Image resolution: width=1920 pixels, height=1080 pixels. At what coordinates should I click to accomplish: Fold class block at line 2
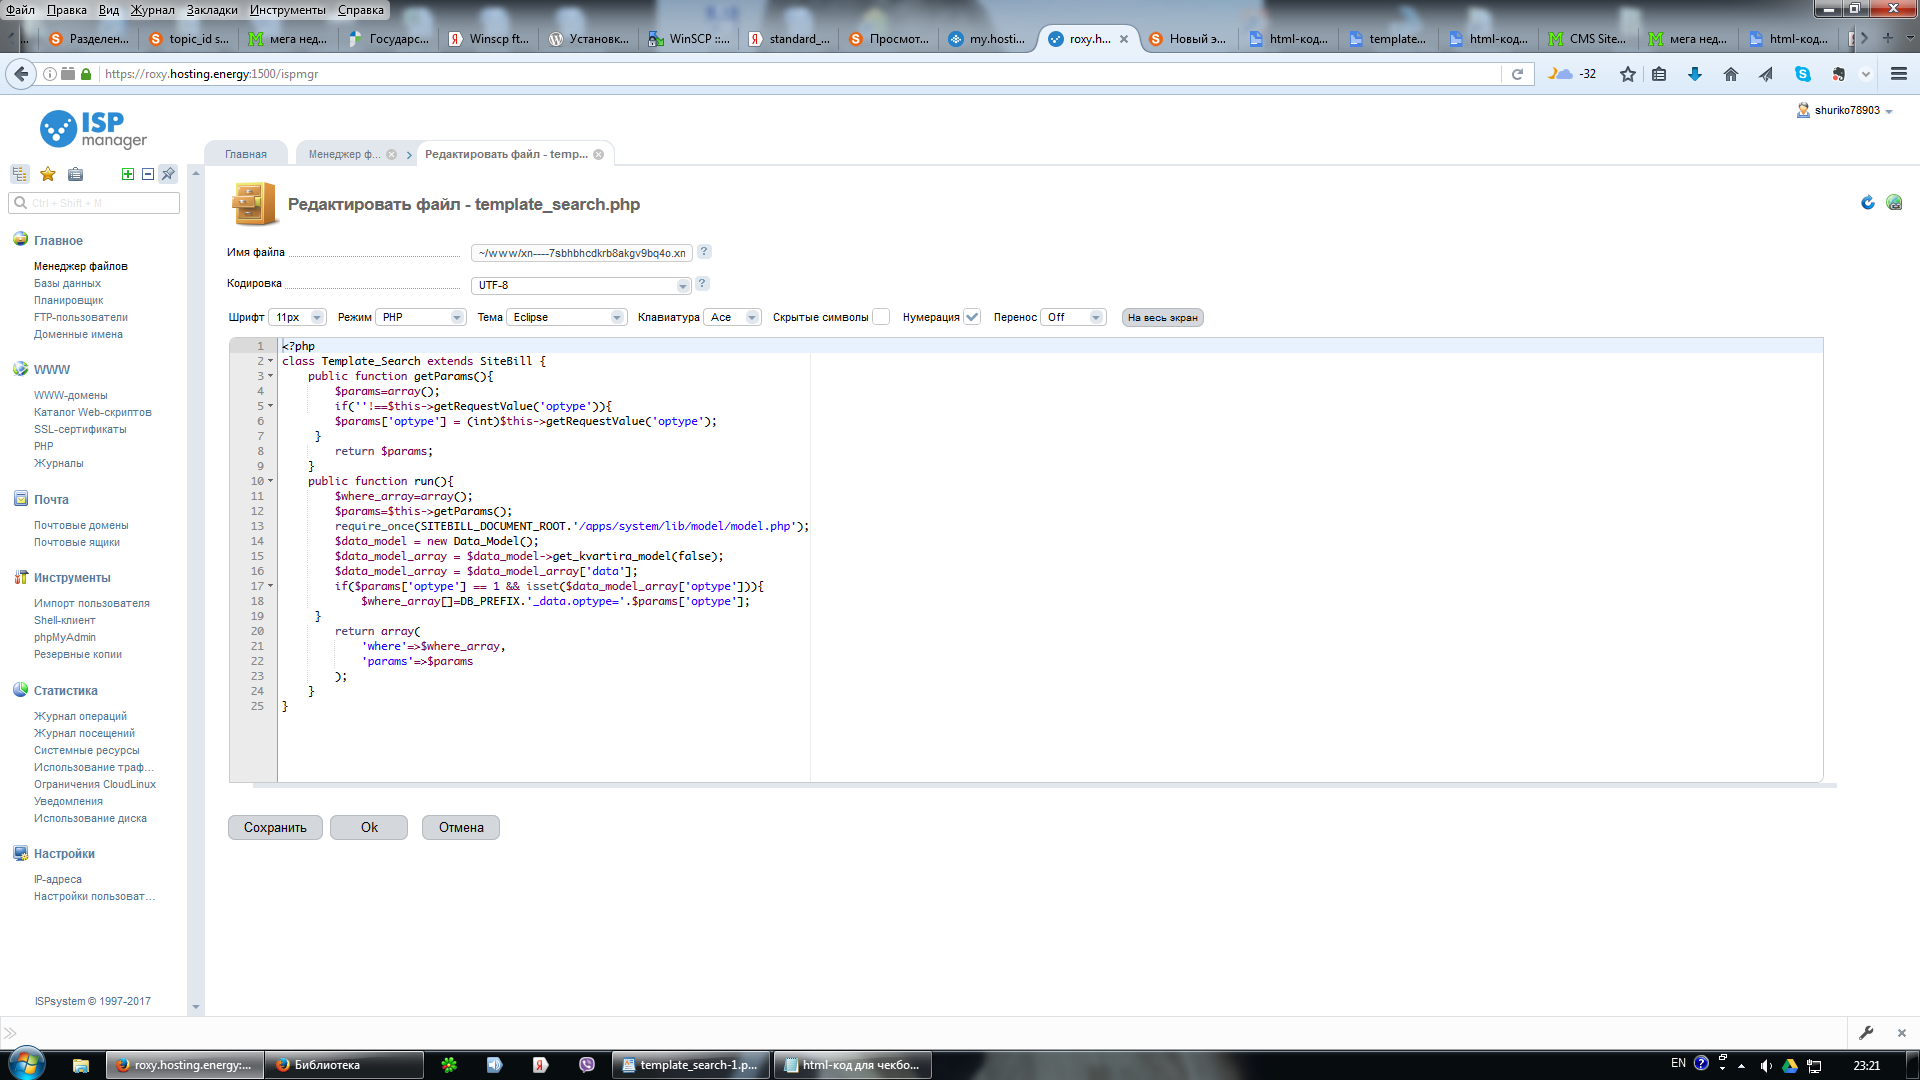pyautogui.click(x=271, y=361)
